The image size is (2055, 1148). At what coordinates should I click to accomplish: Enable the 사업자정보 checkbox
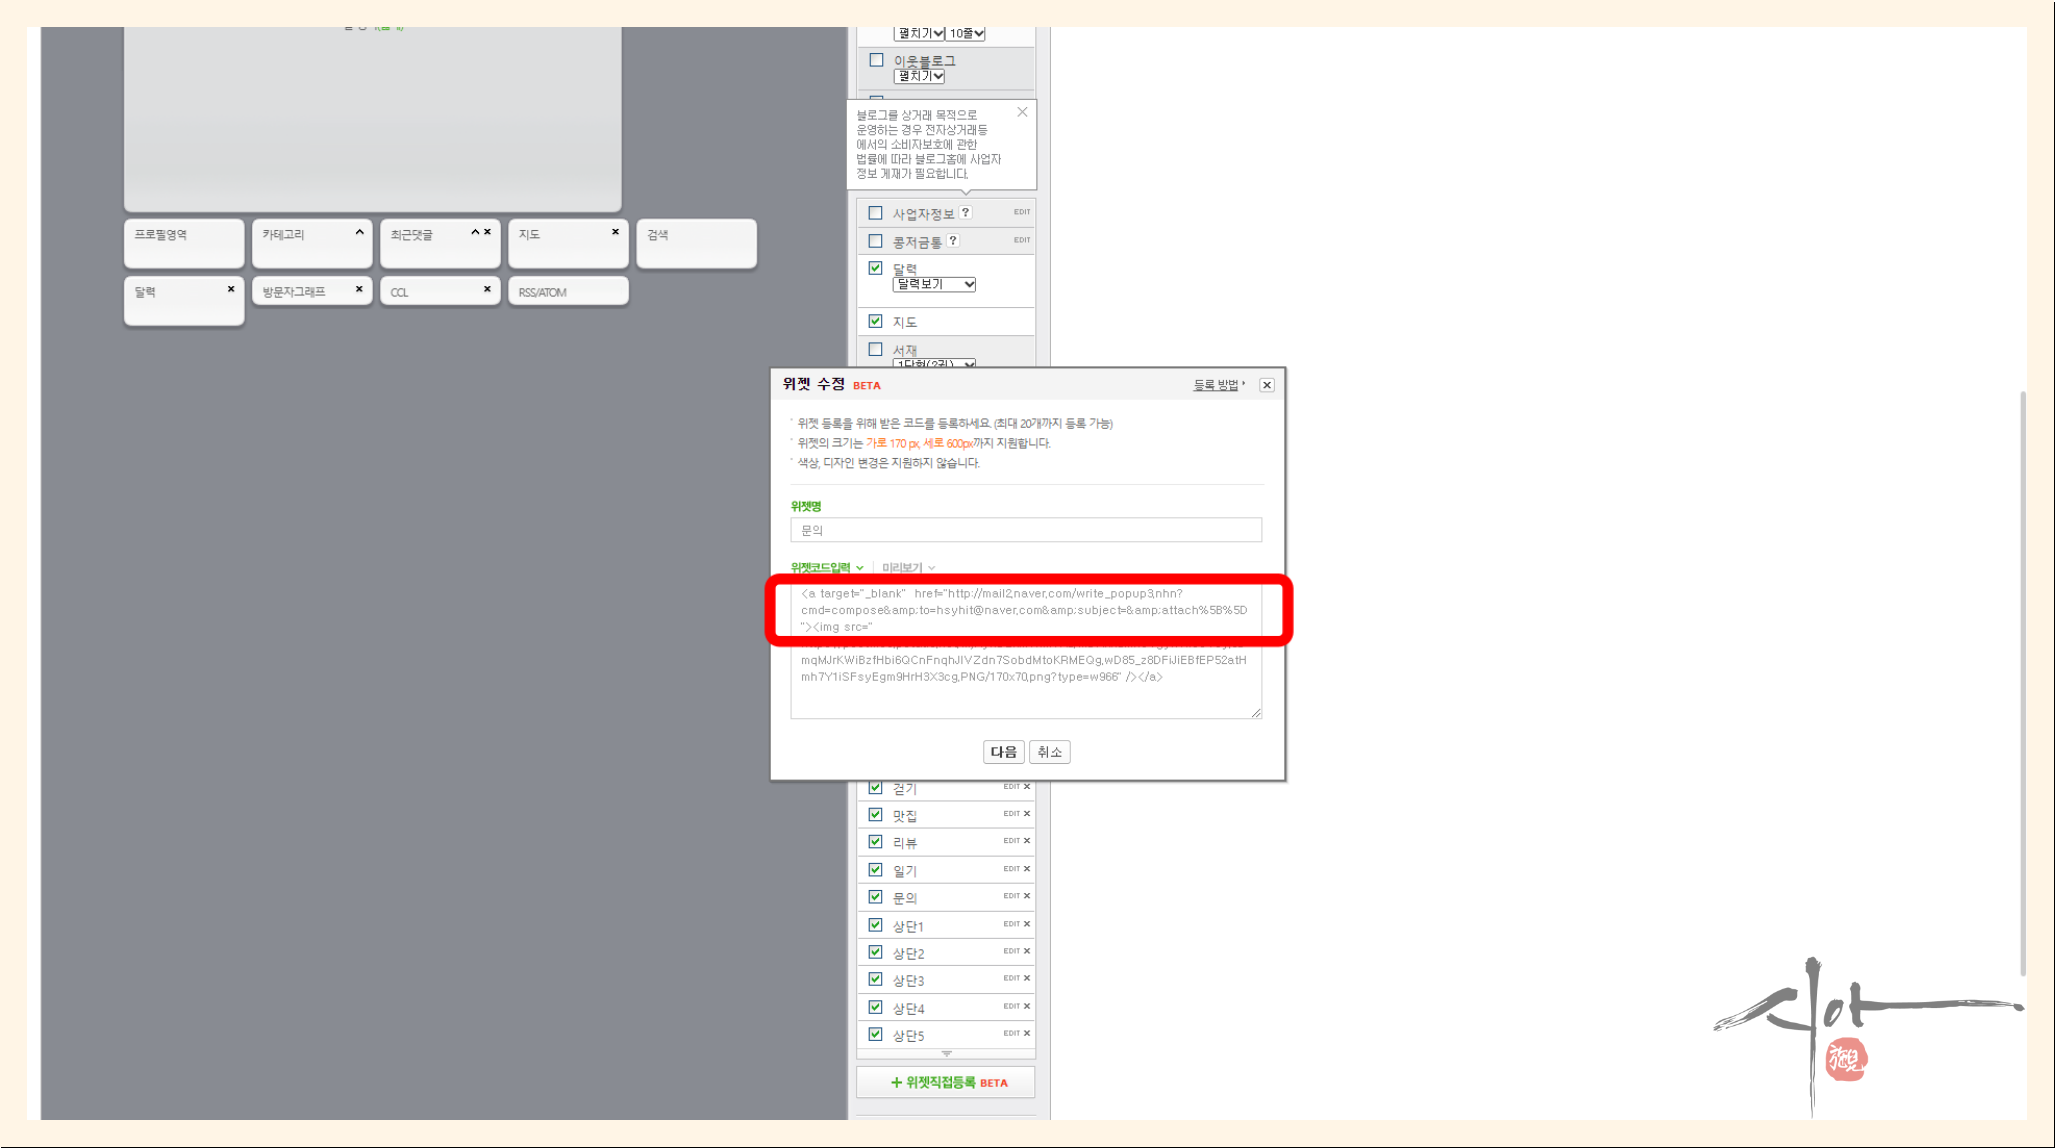click(x=876, y=213)
